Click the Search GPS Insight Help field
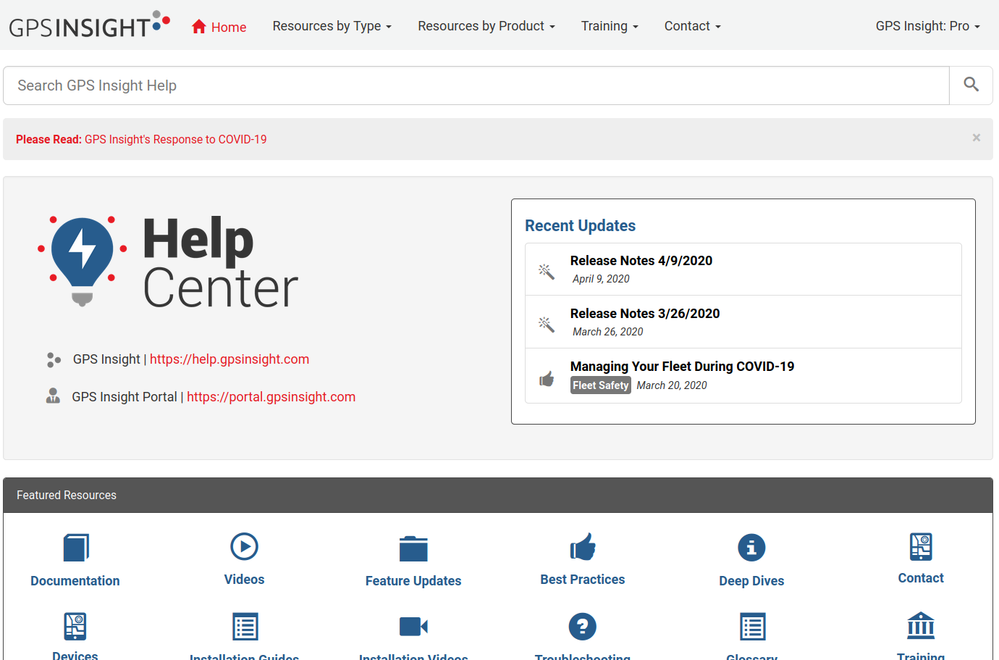999x660 pixels. pos(476,86)
